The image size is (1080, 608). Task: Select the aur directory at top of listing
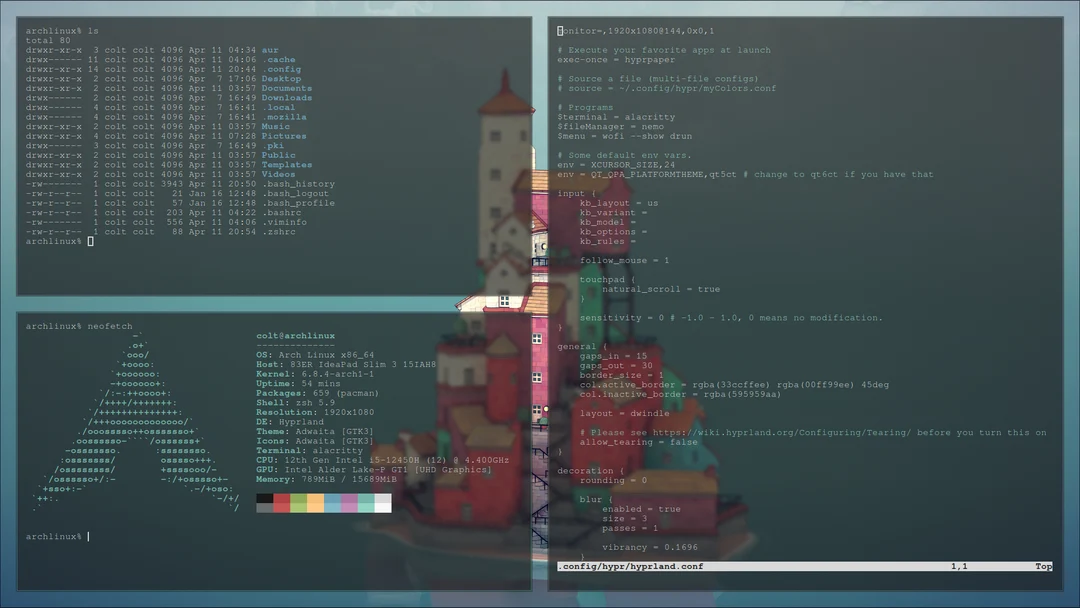(x=270, y=48)
